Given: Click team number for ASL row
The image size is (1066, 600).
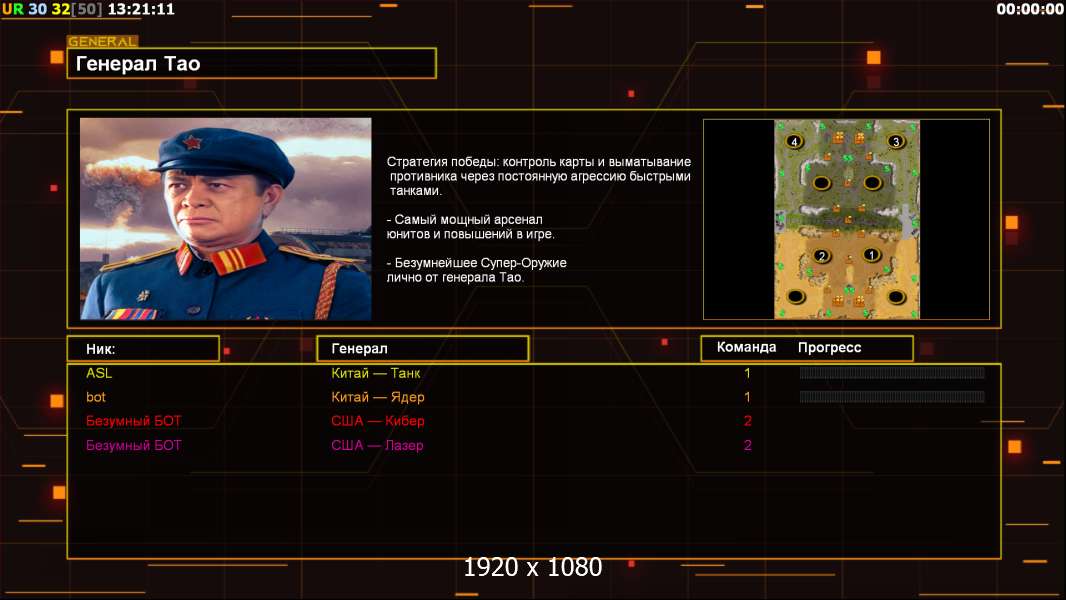Looking at the screenshot, I should 747,373.
